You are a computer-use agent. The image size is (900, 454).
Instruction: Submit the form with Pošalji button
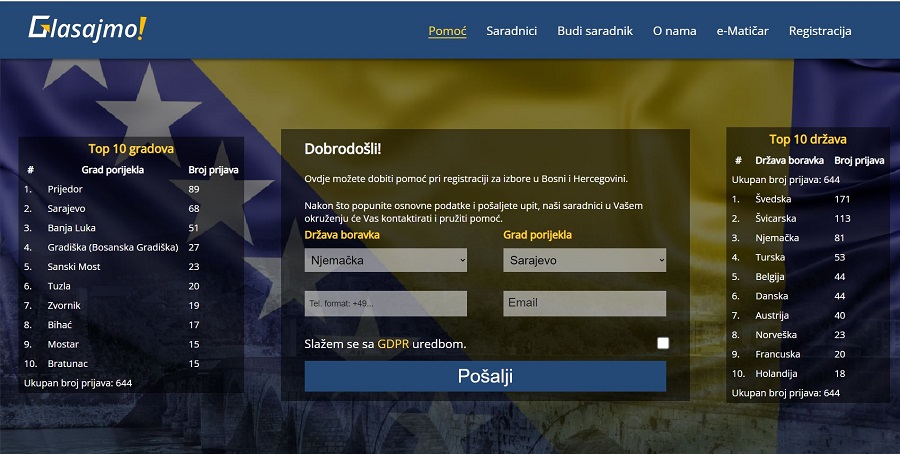[485, 376]
